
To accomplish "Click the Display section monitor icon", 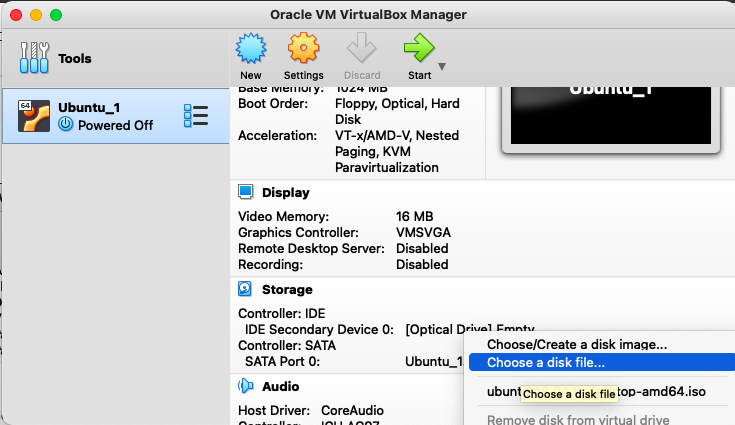I will coord(246,192).
